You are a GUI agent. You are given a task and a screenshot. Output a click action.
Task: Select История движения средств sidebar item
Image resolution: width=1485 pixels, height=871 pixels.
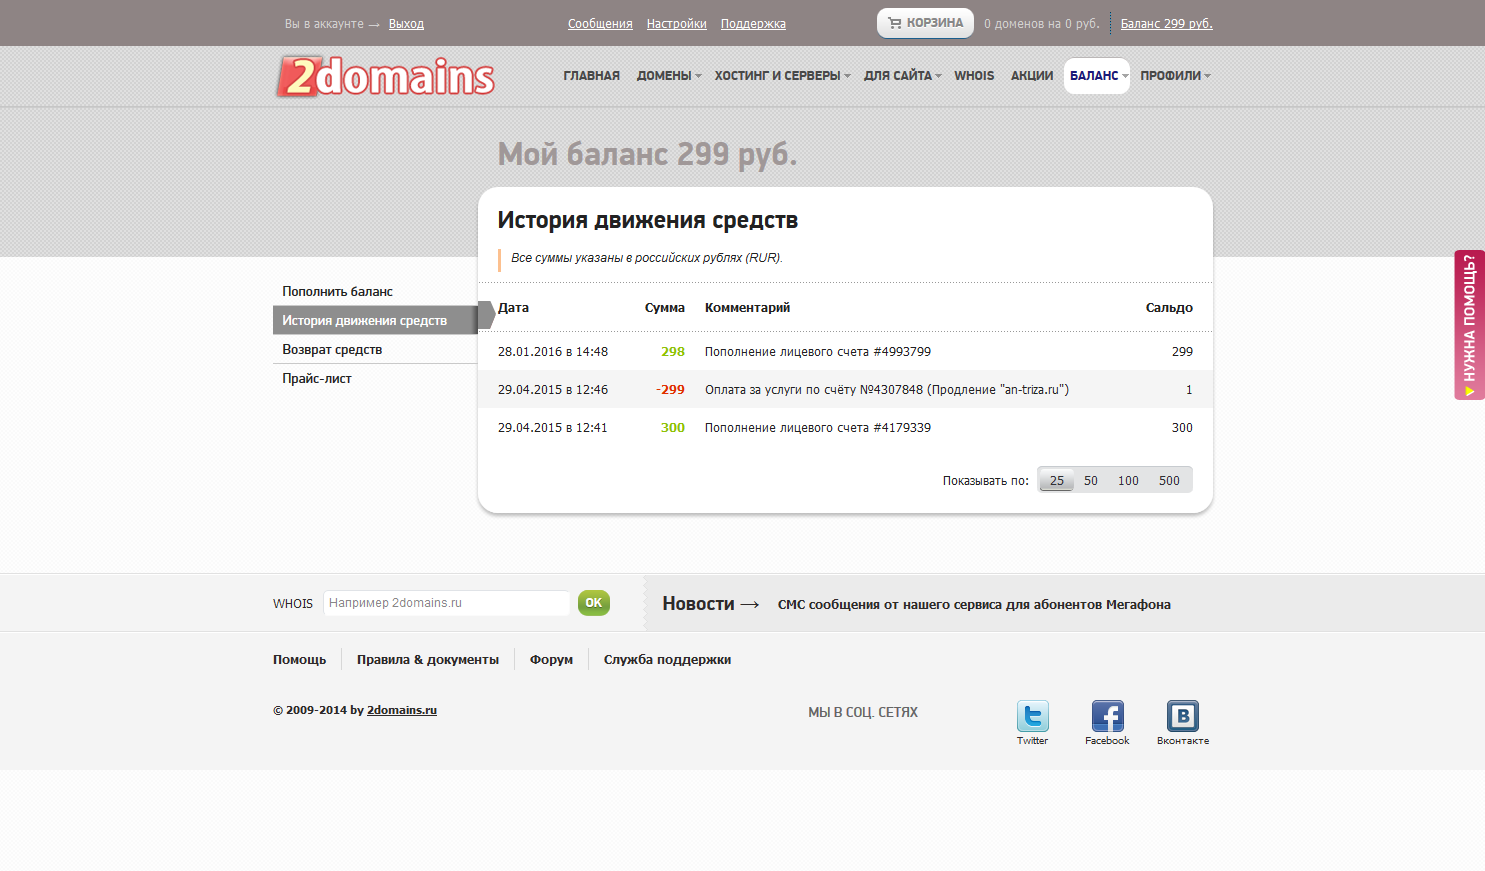(375, 320)
